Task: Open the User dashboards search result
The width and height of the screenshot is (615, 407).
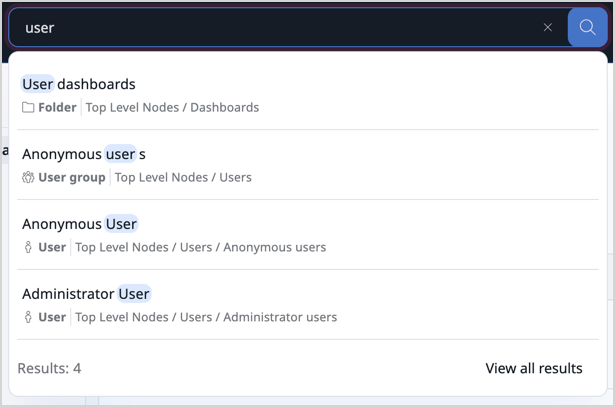Action: point(79,84)
